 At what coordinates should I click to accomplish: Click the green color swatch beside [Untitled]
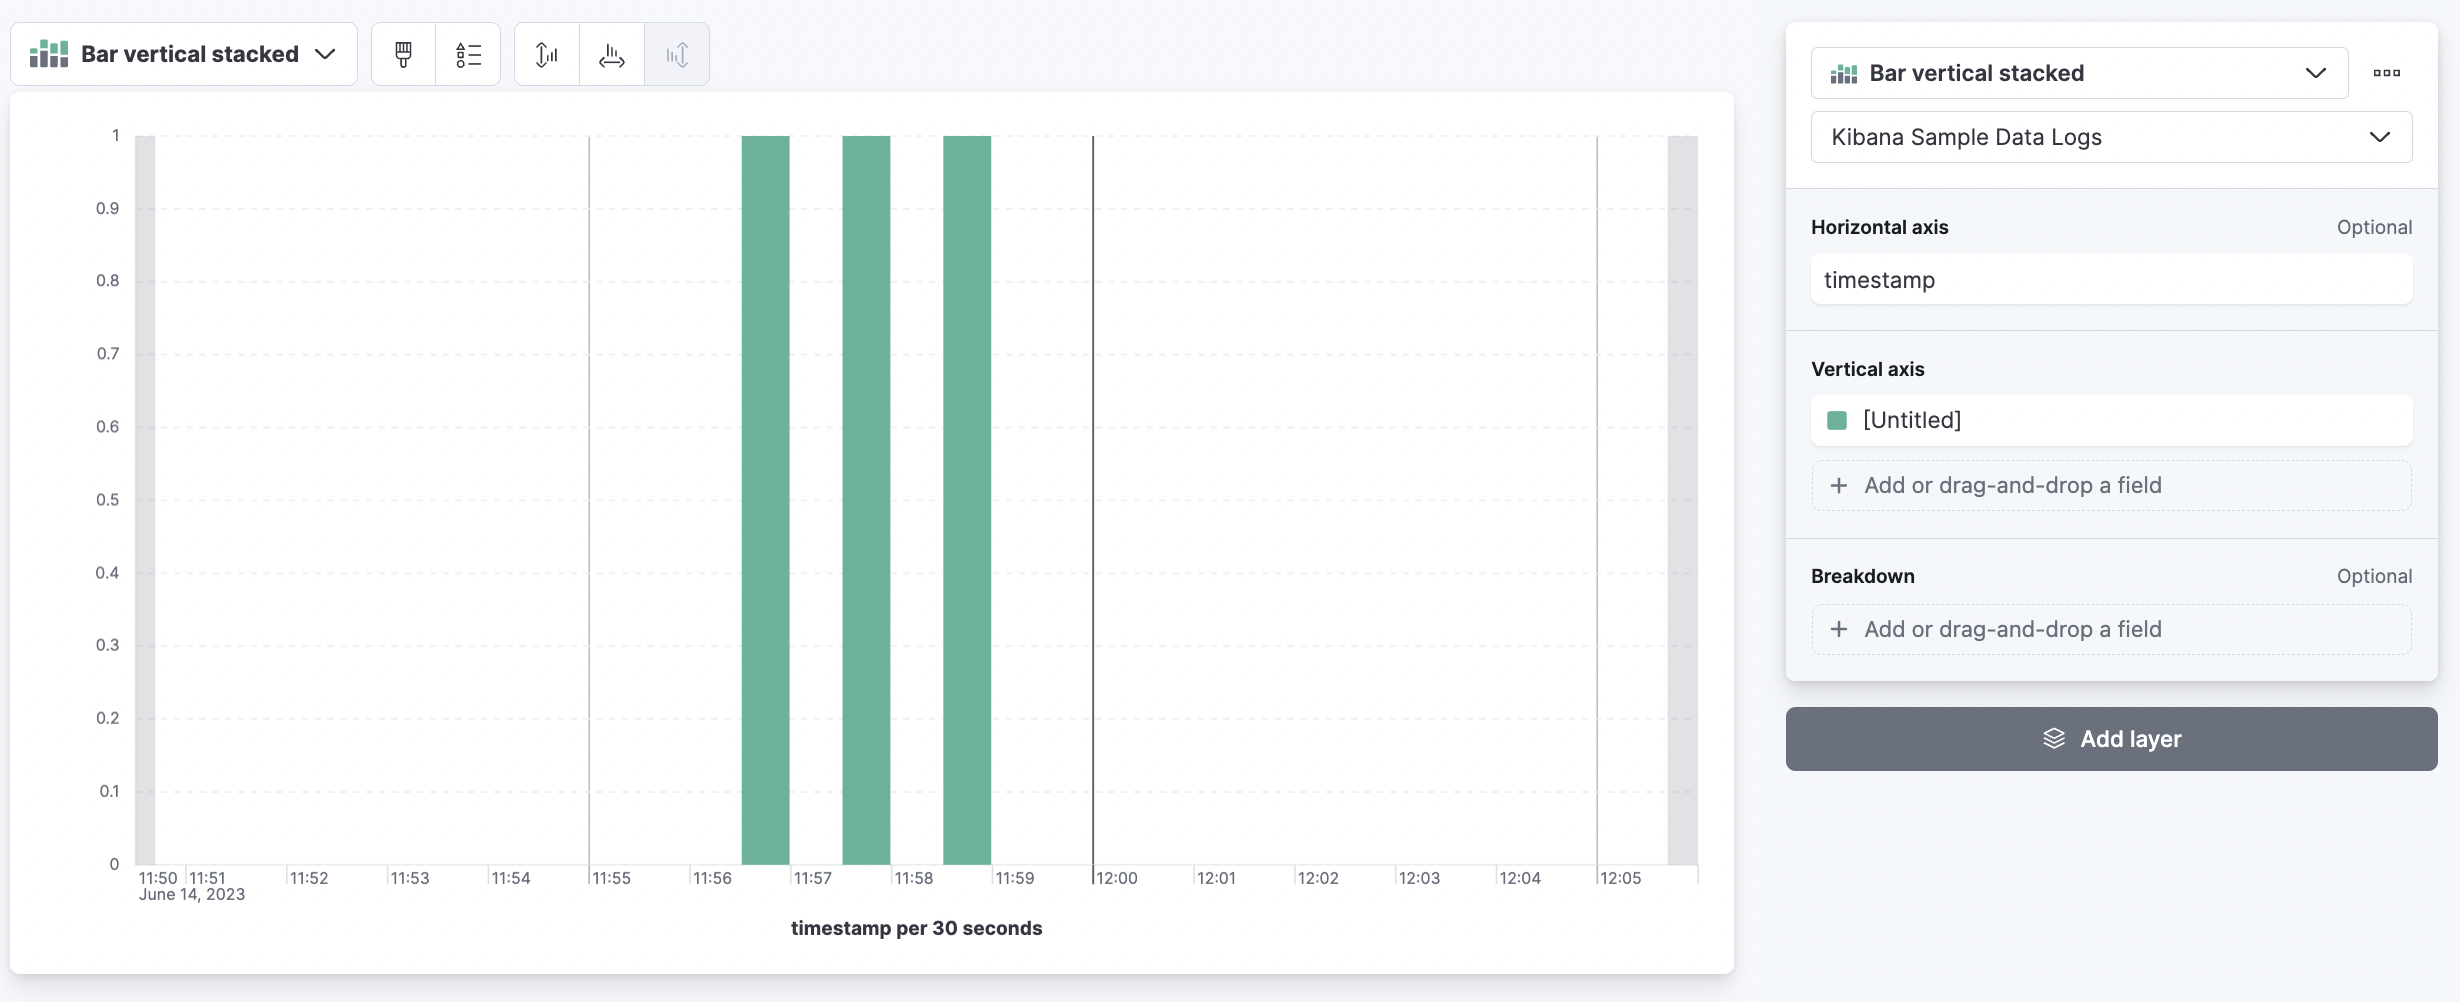tap(1837, 420)
